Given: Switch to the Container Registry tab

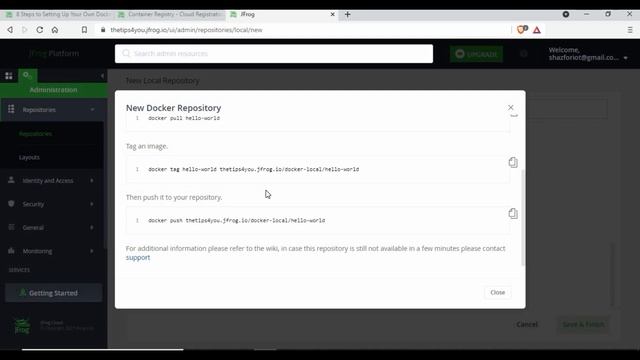Looking at the screenshot, I should (x=172, y=14).
